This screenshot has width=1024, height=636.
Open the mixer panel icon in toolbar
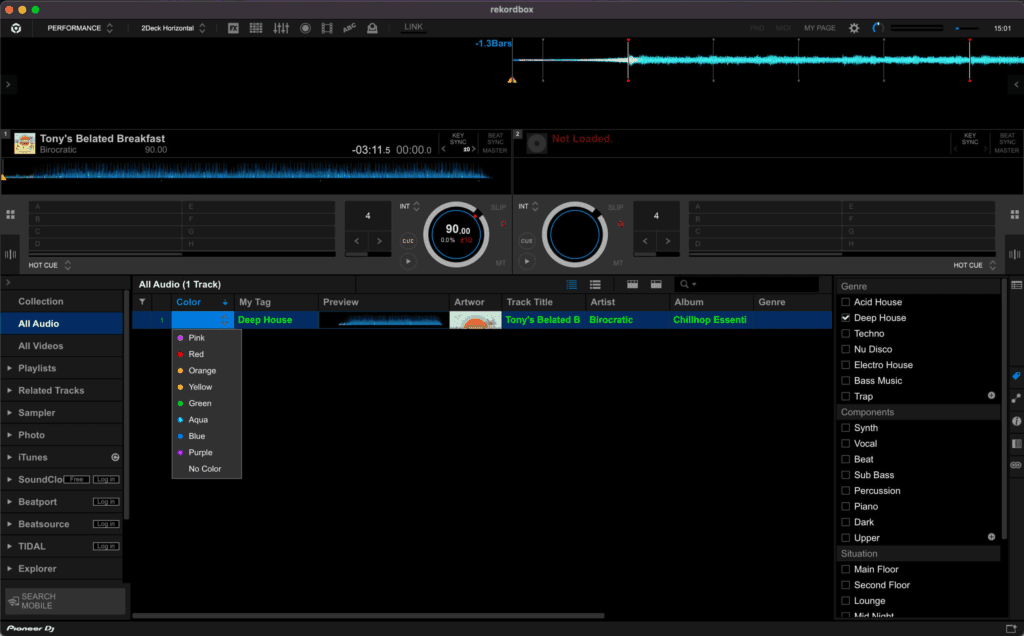(281, 28)
